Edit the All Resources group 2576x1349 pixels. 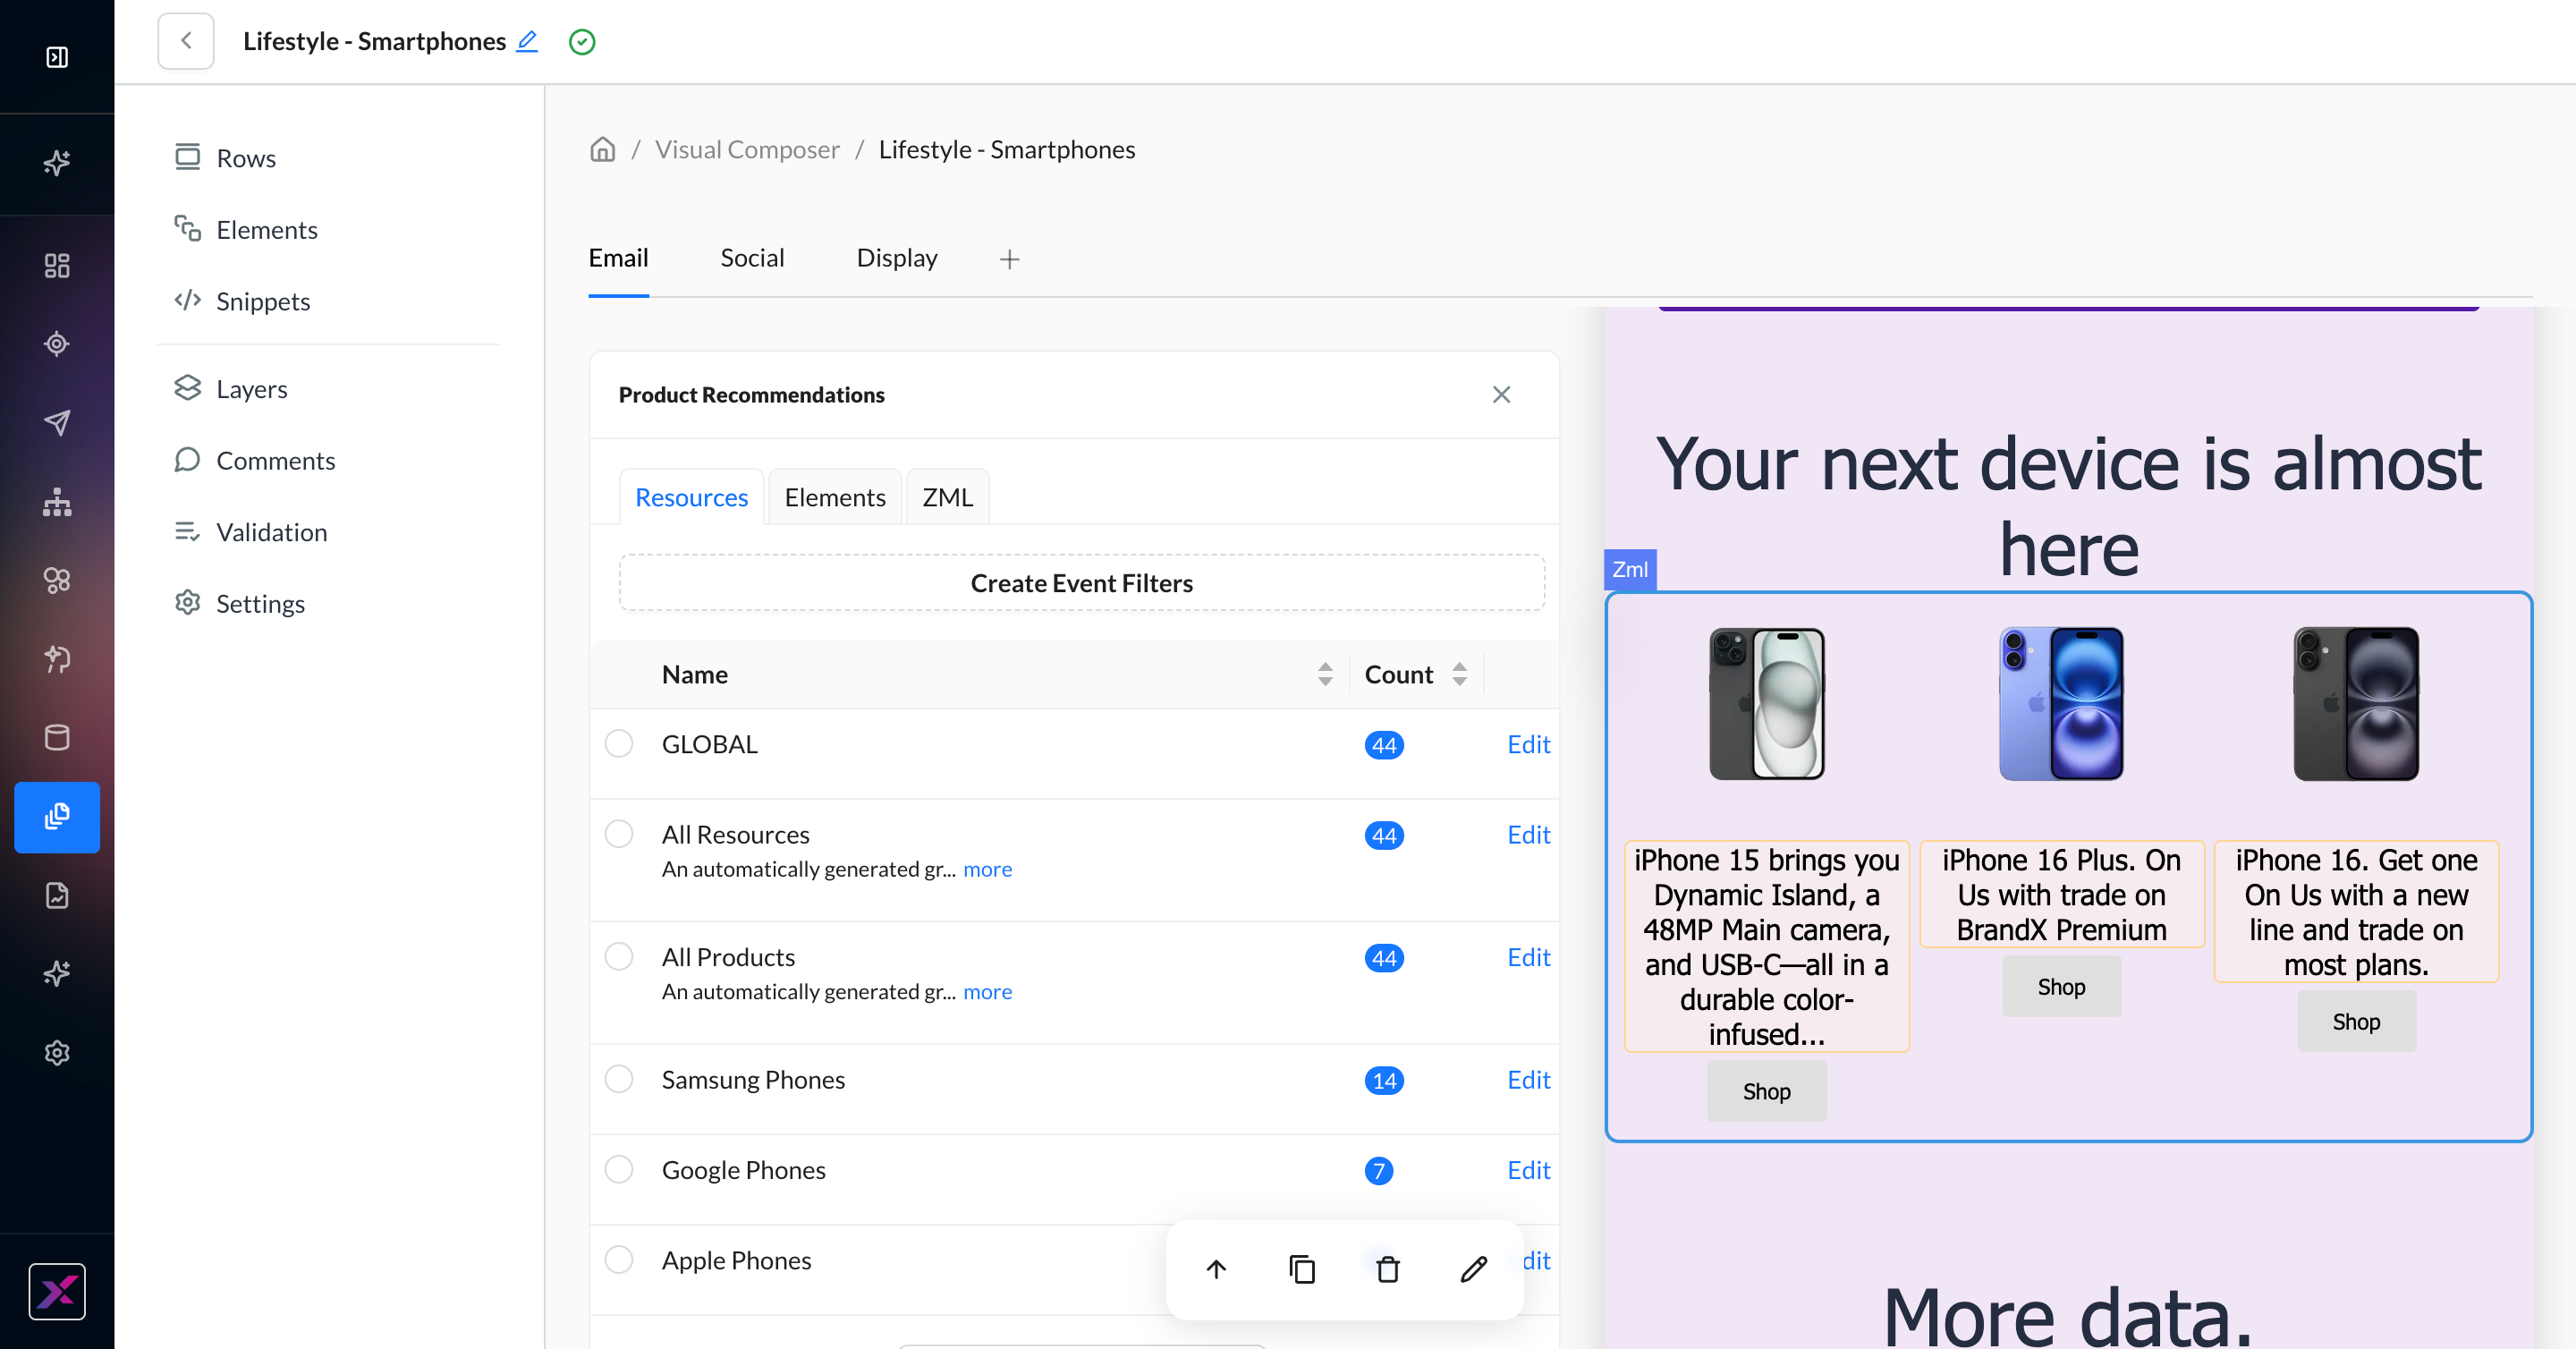(1528, 835)
